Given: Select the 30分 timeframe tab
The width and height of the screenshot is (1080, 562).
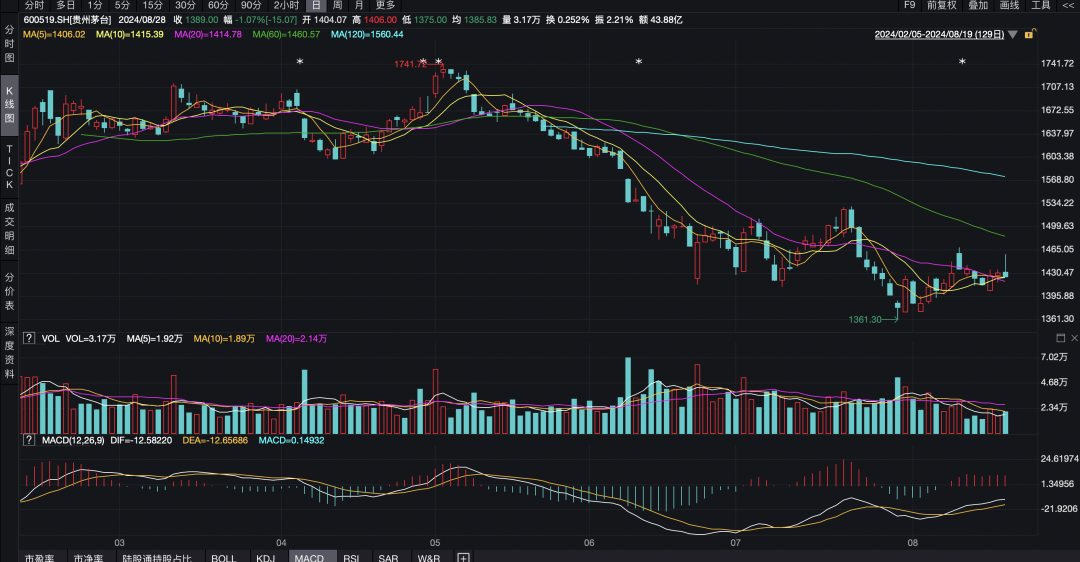Looking at the screenshot, I should (x=185, y=5).
